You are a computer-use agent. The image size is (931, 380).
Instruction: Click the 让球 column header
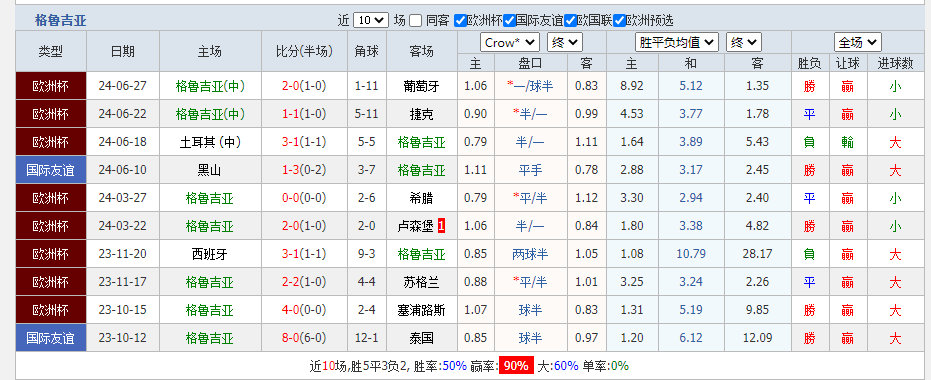click(x=847, y=64)
